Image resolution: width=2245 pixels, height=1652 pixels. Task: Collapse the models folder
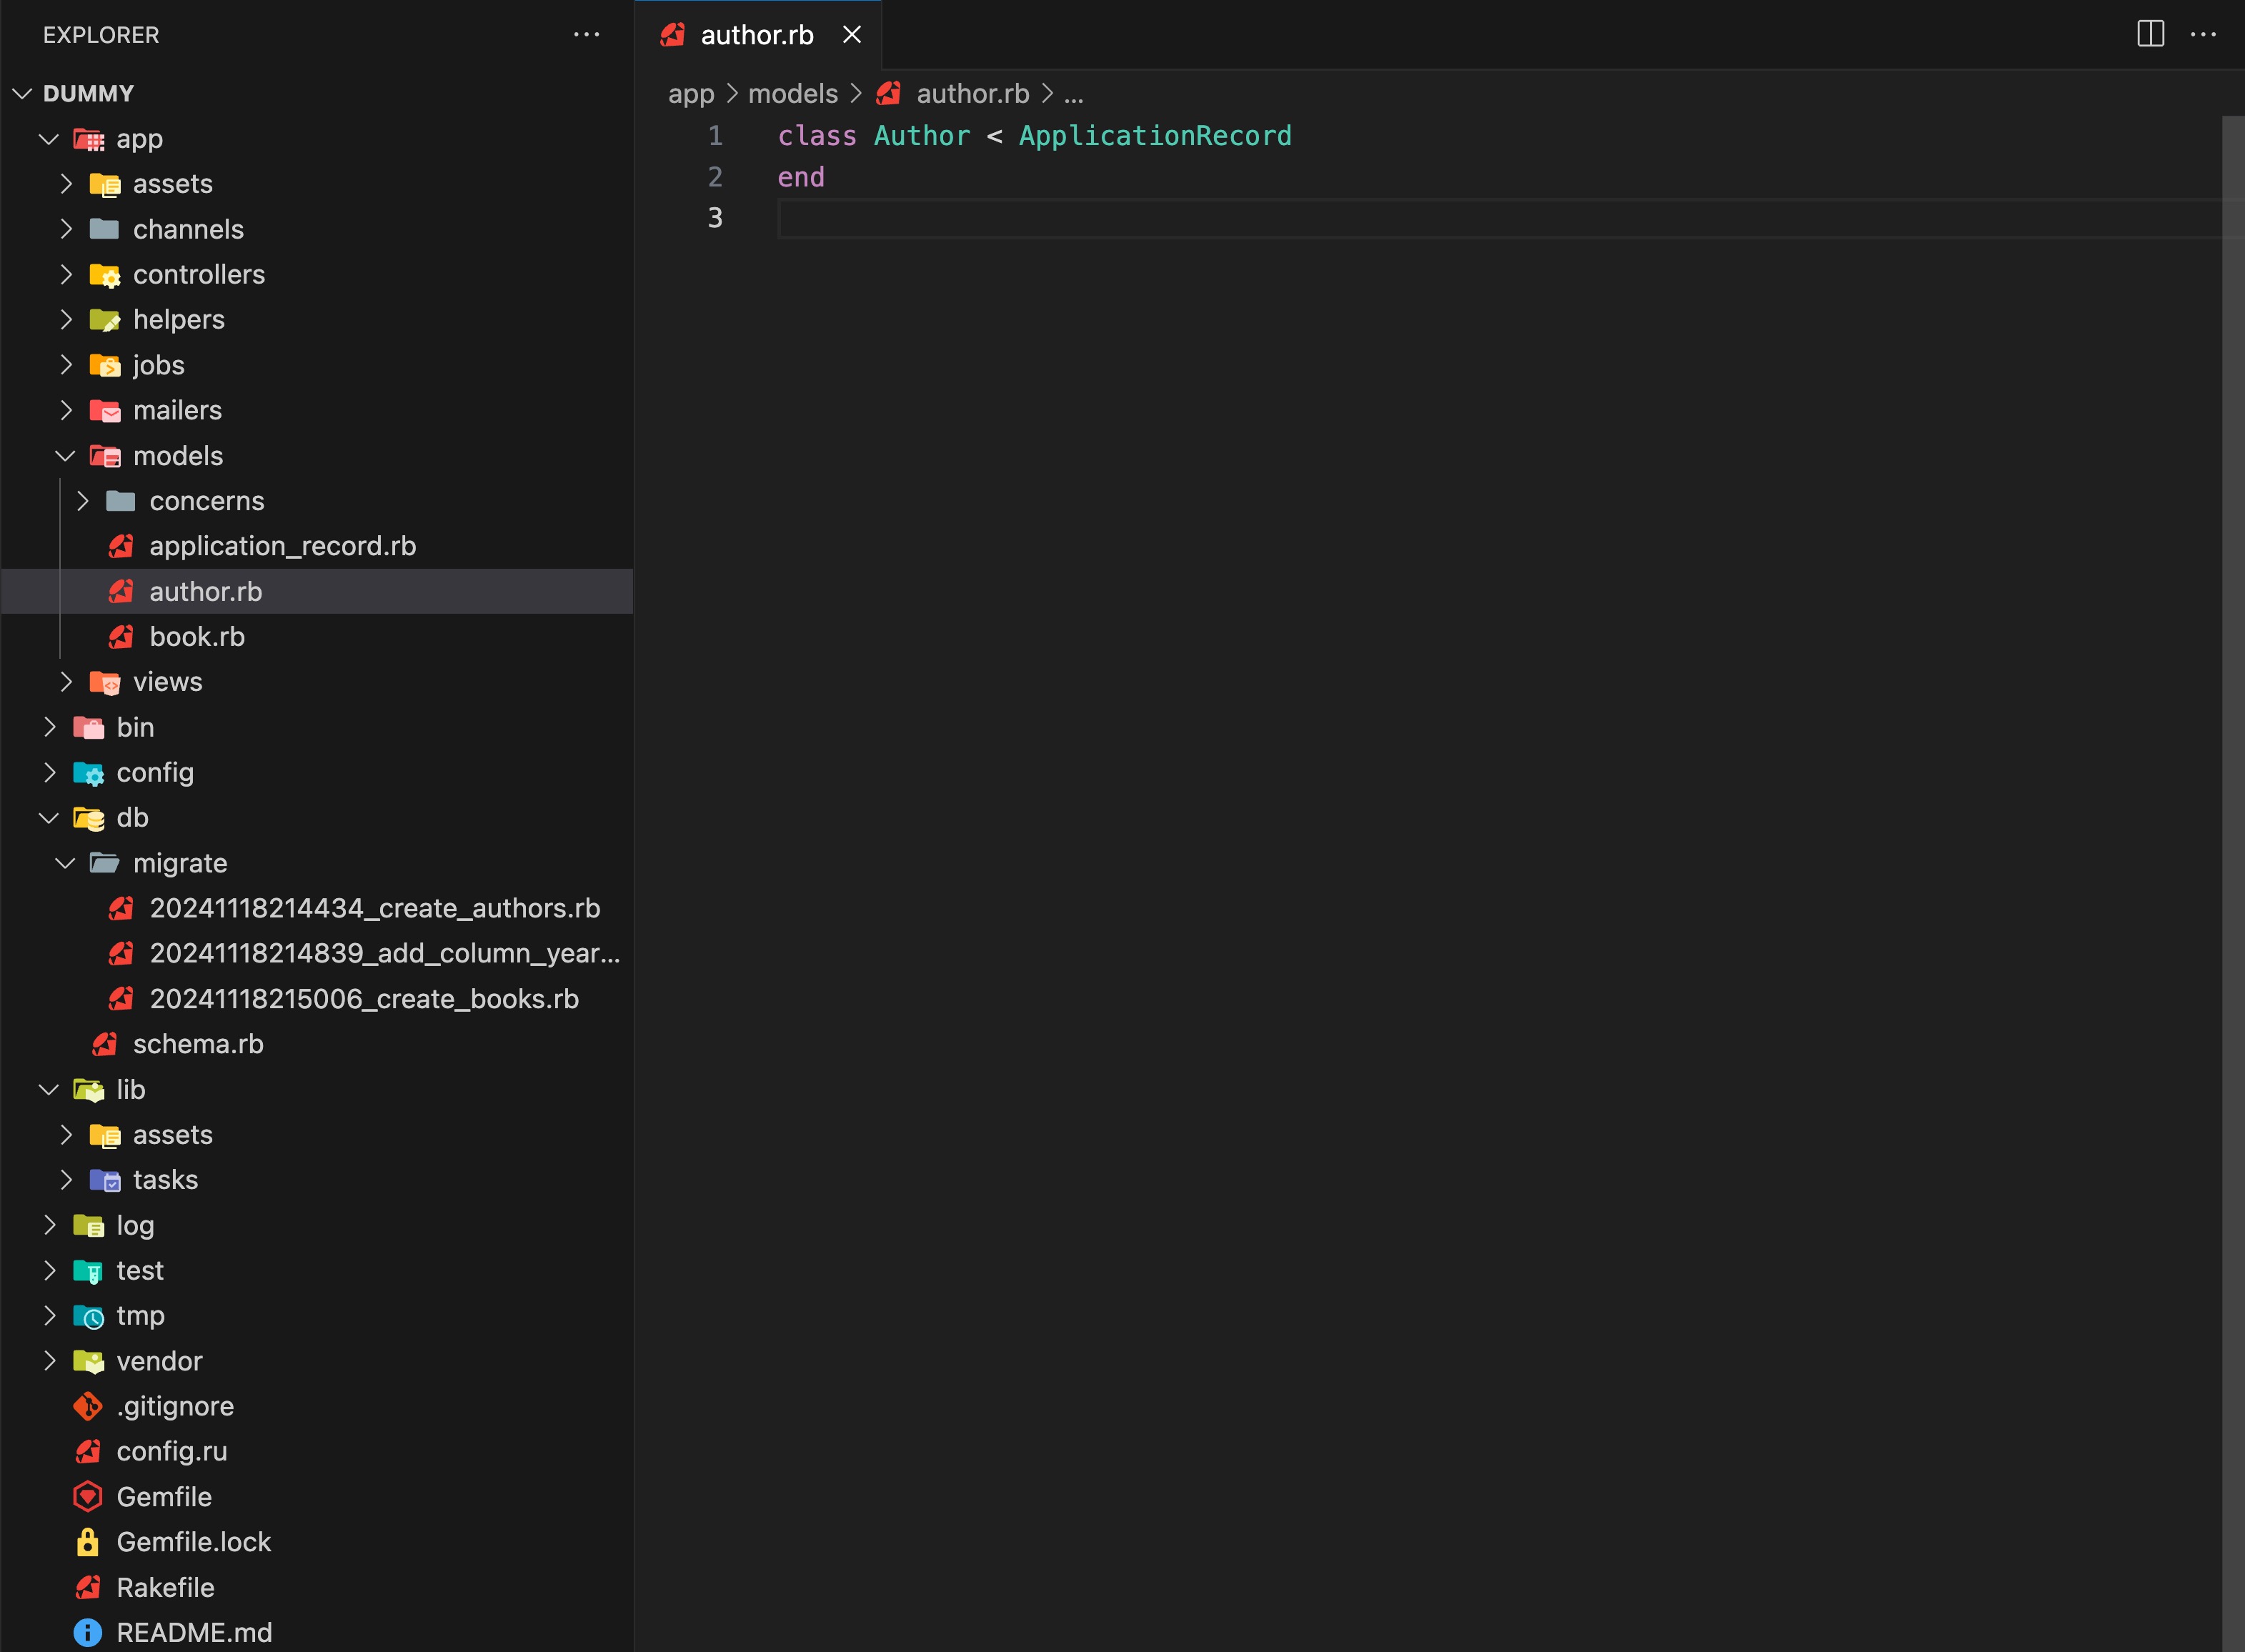pos(66,456)
